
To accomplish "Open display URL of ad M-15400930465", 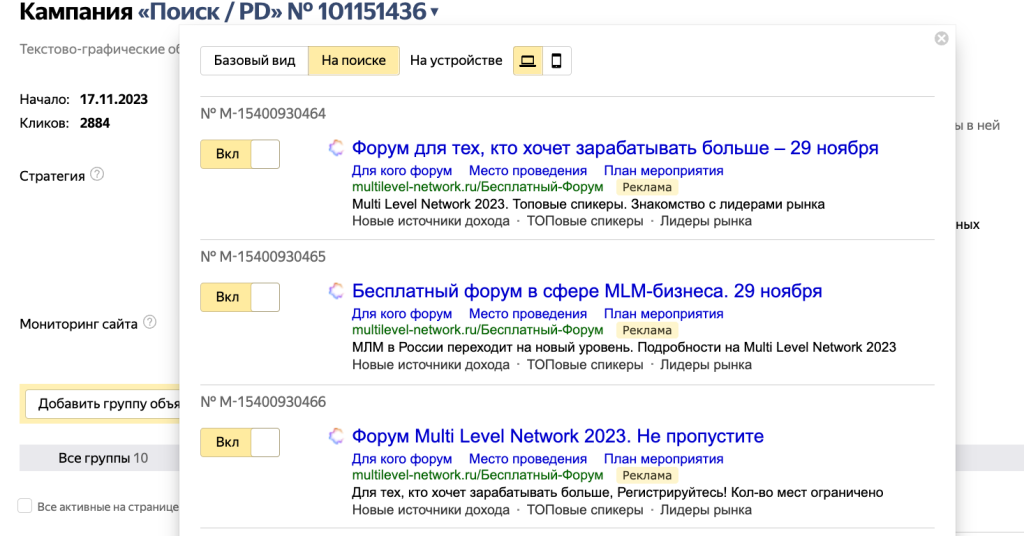I will tap(477, 330).
